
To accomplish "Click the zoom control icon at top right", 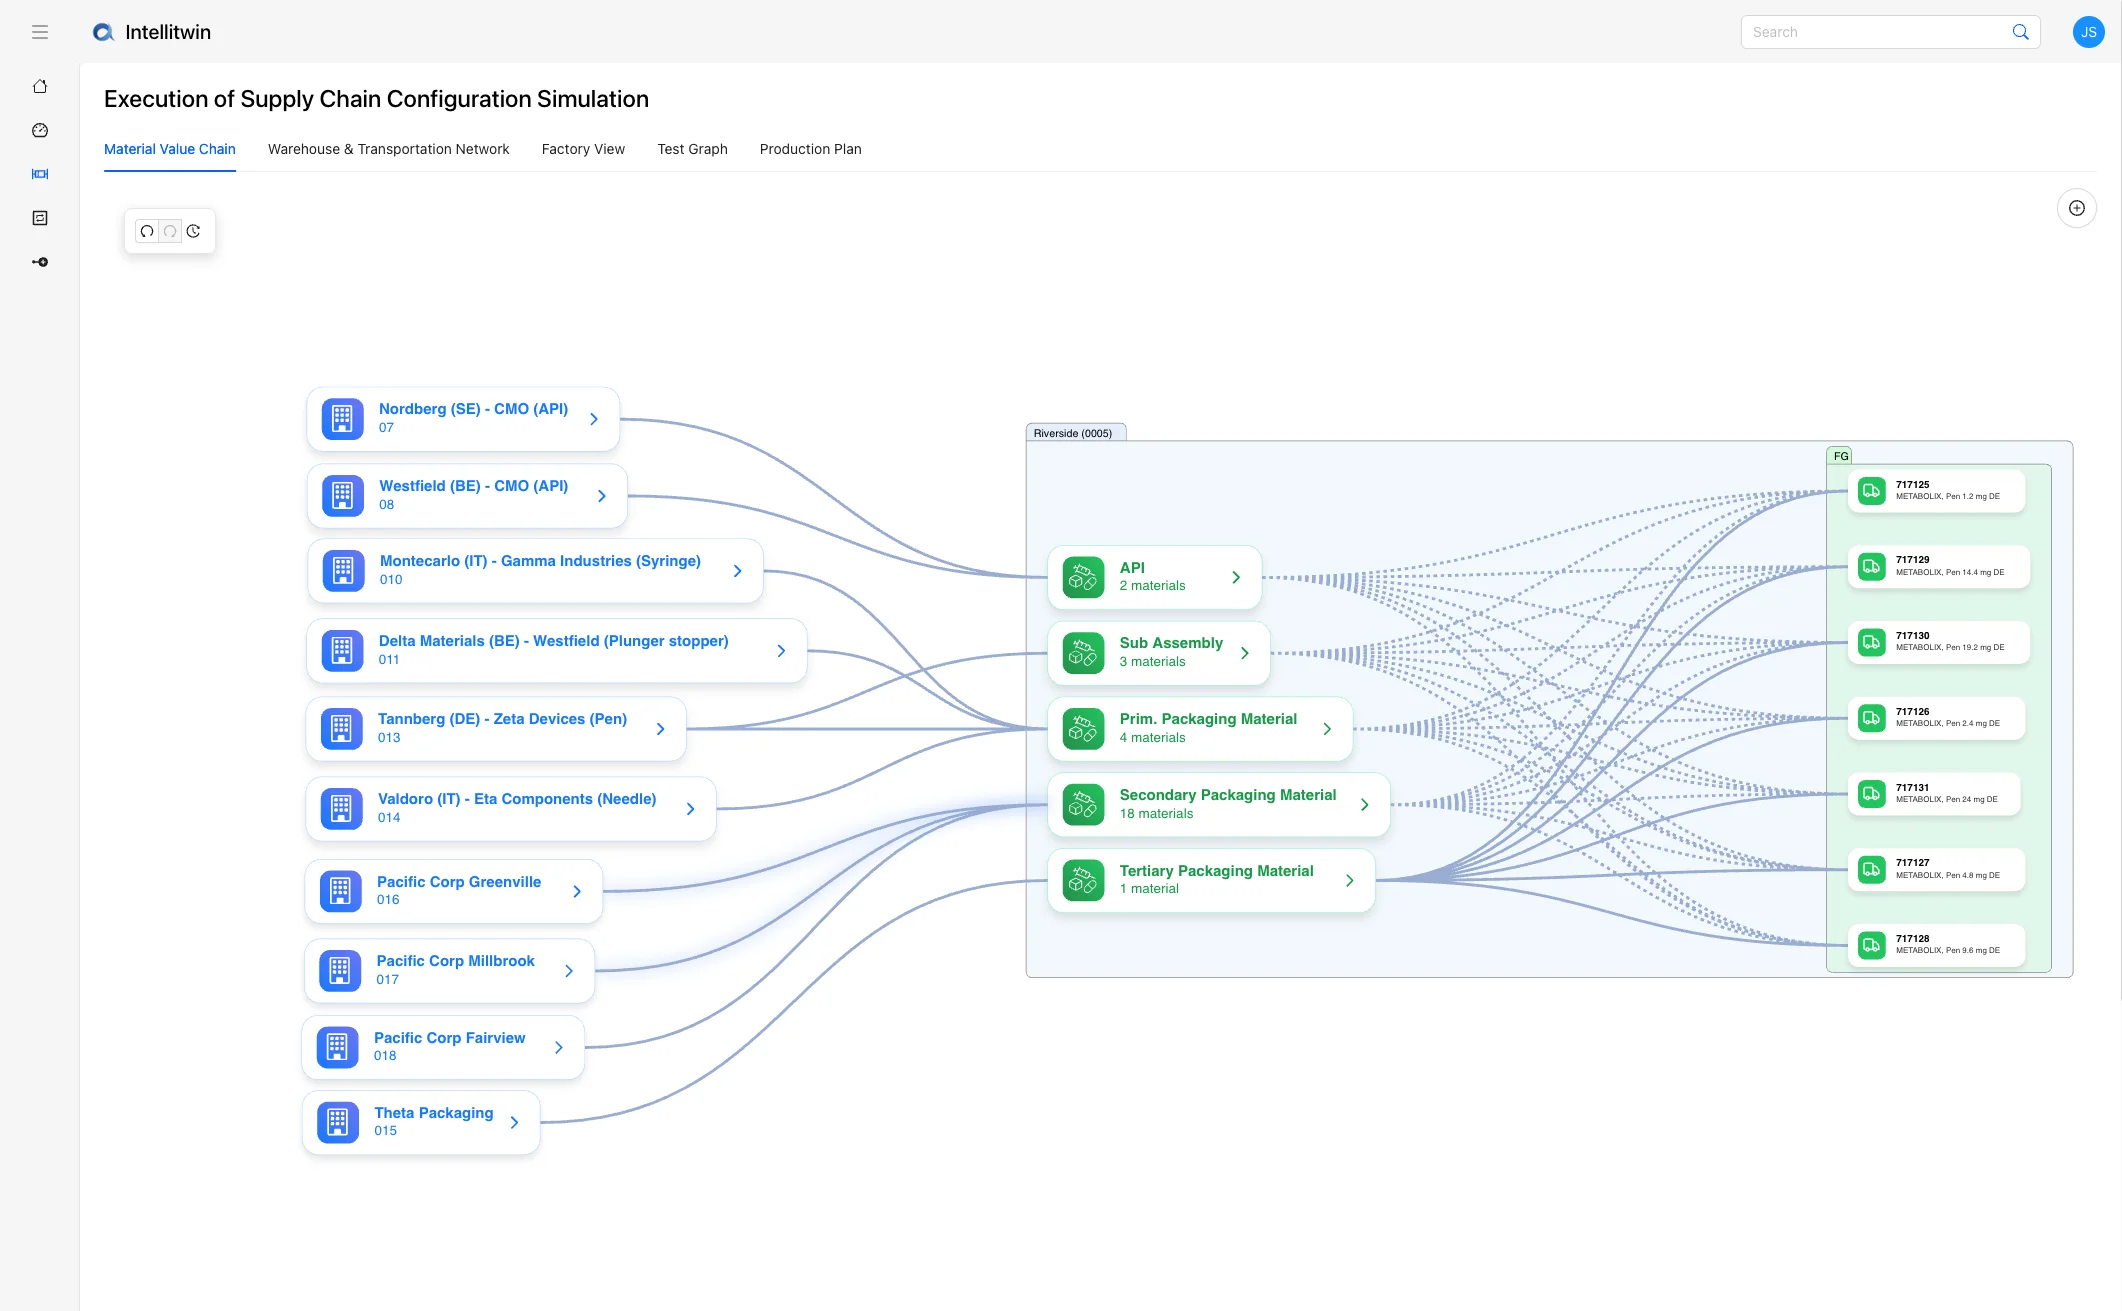I will (x=2077, y=208).
